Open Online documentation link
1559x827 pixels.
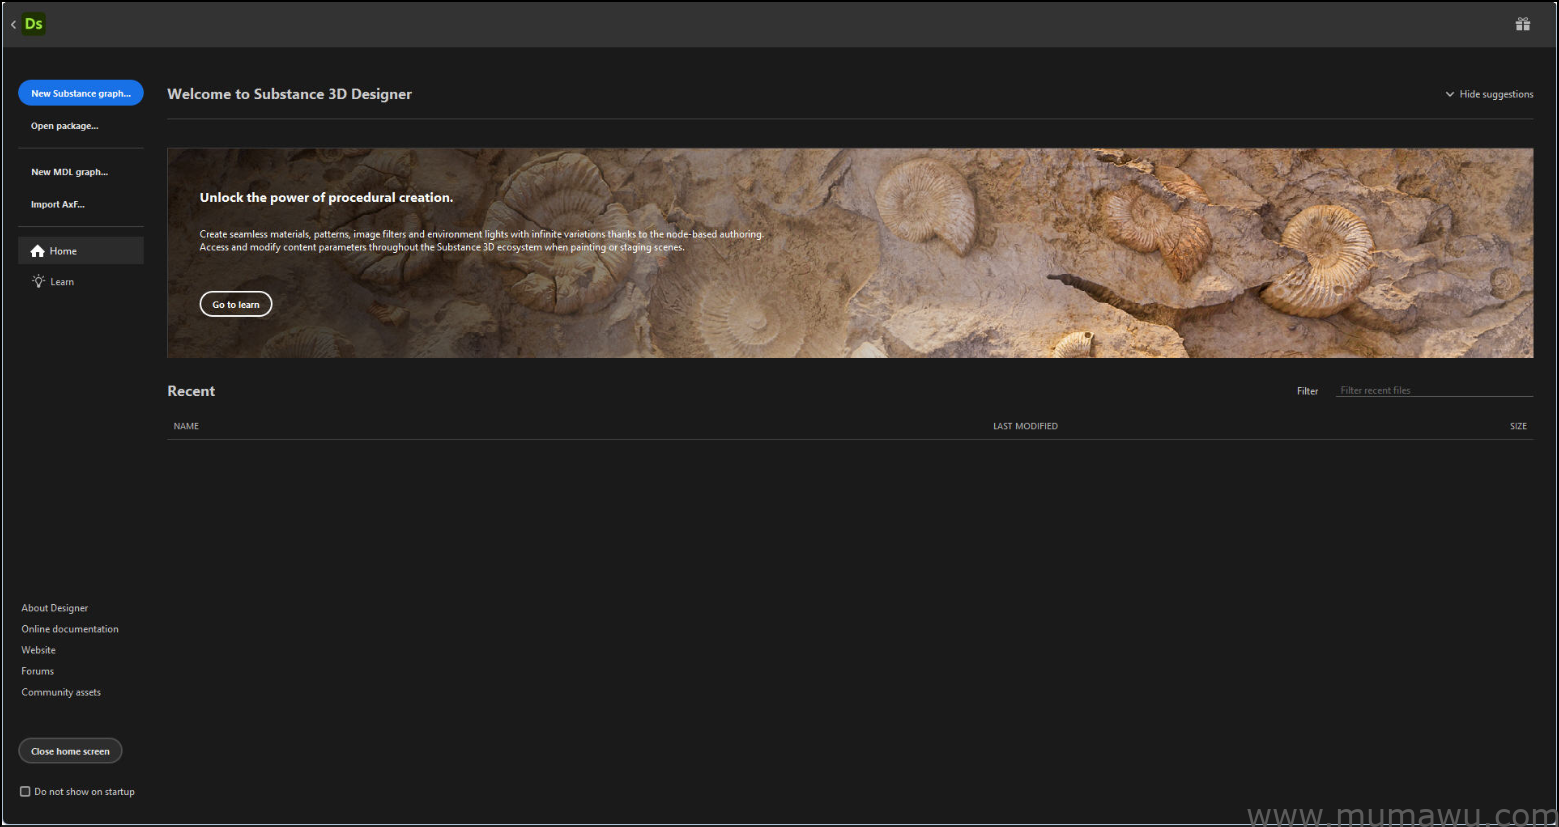[70, 629]
